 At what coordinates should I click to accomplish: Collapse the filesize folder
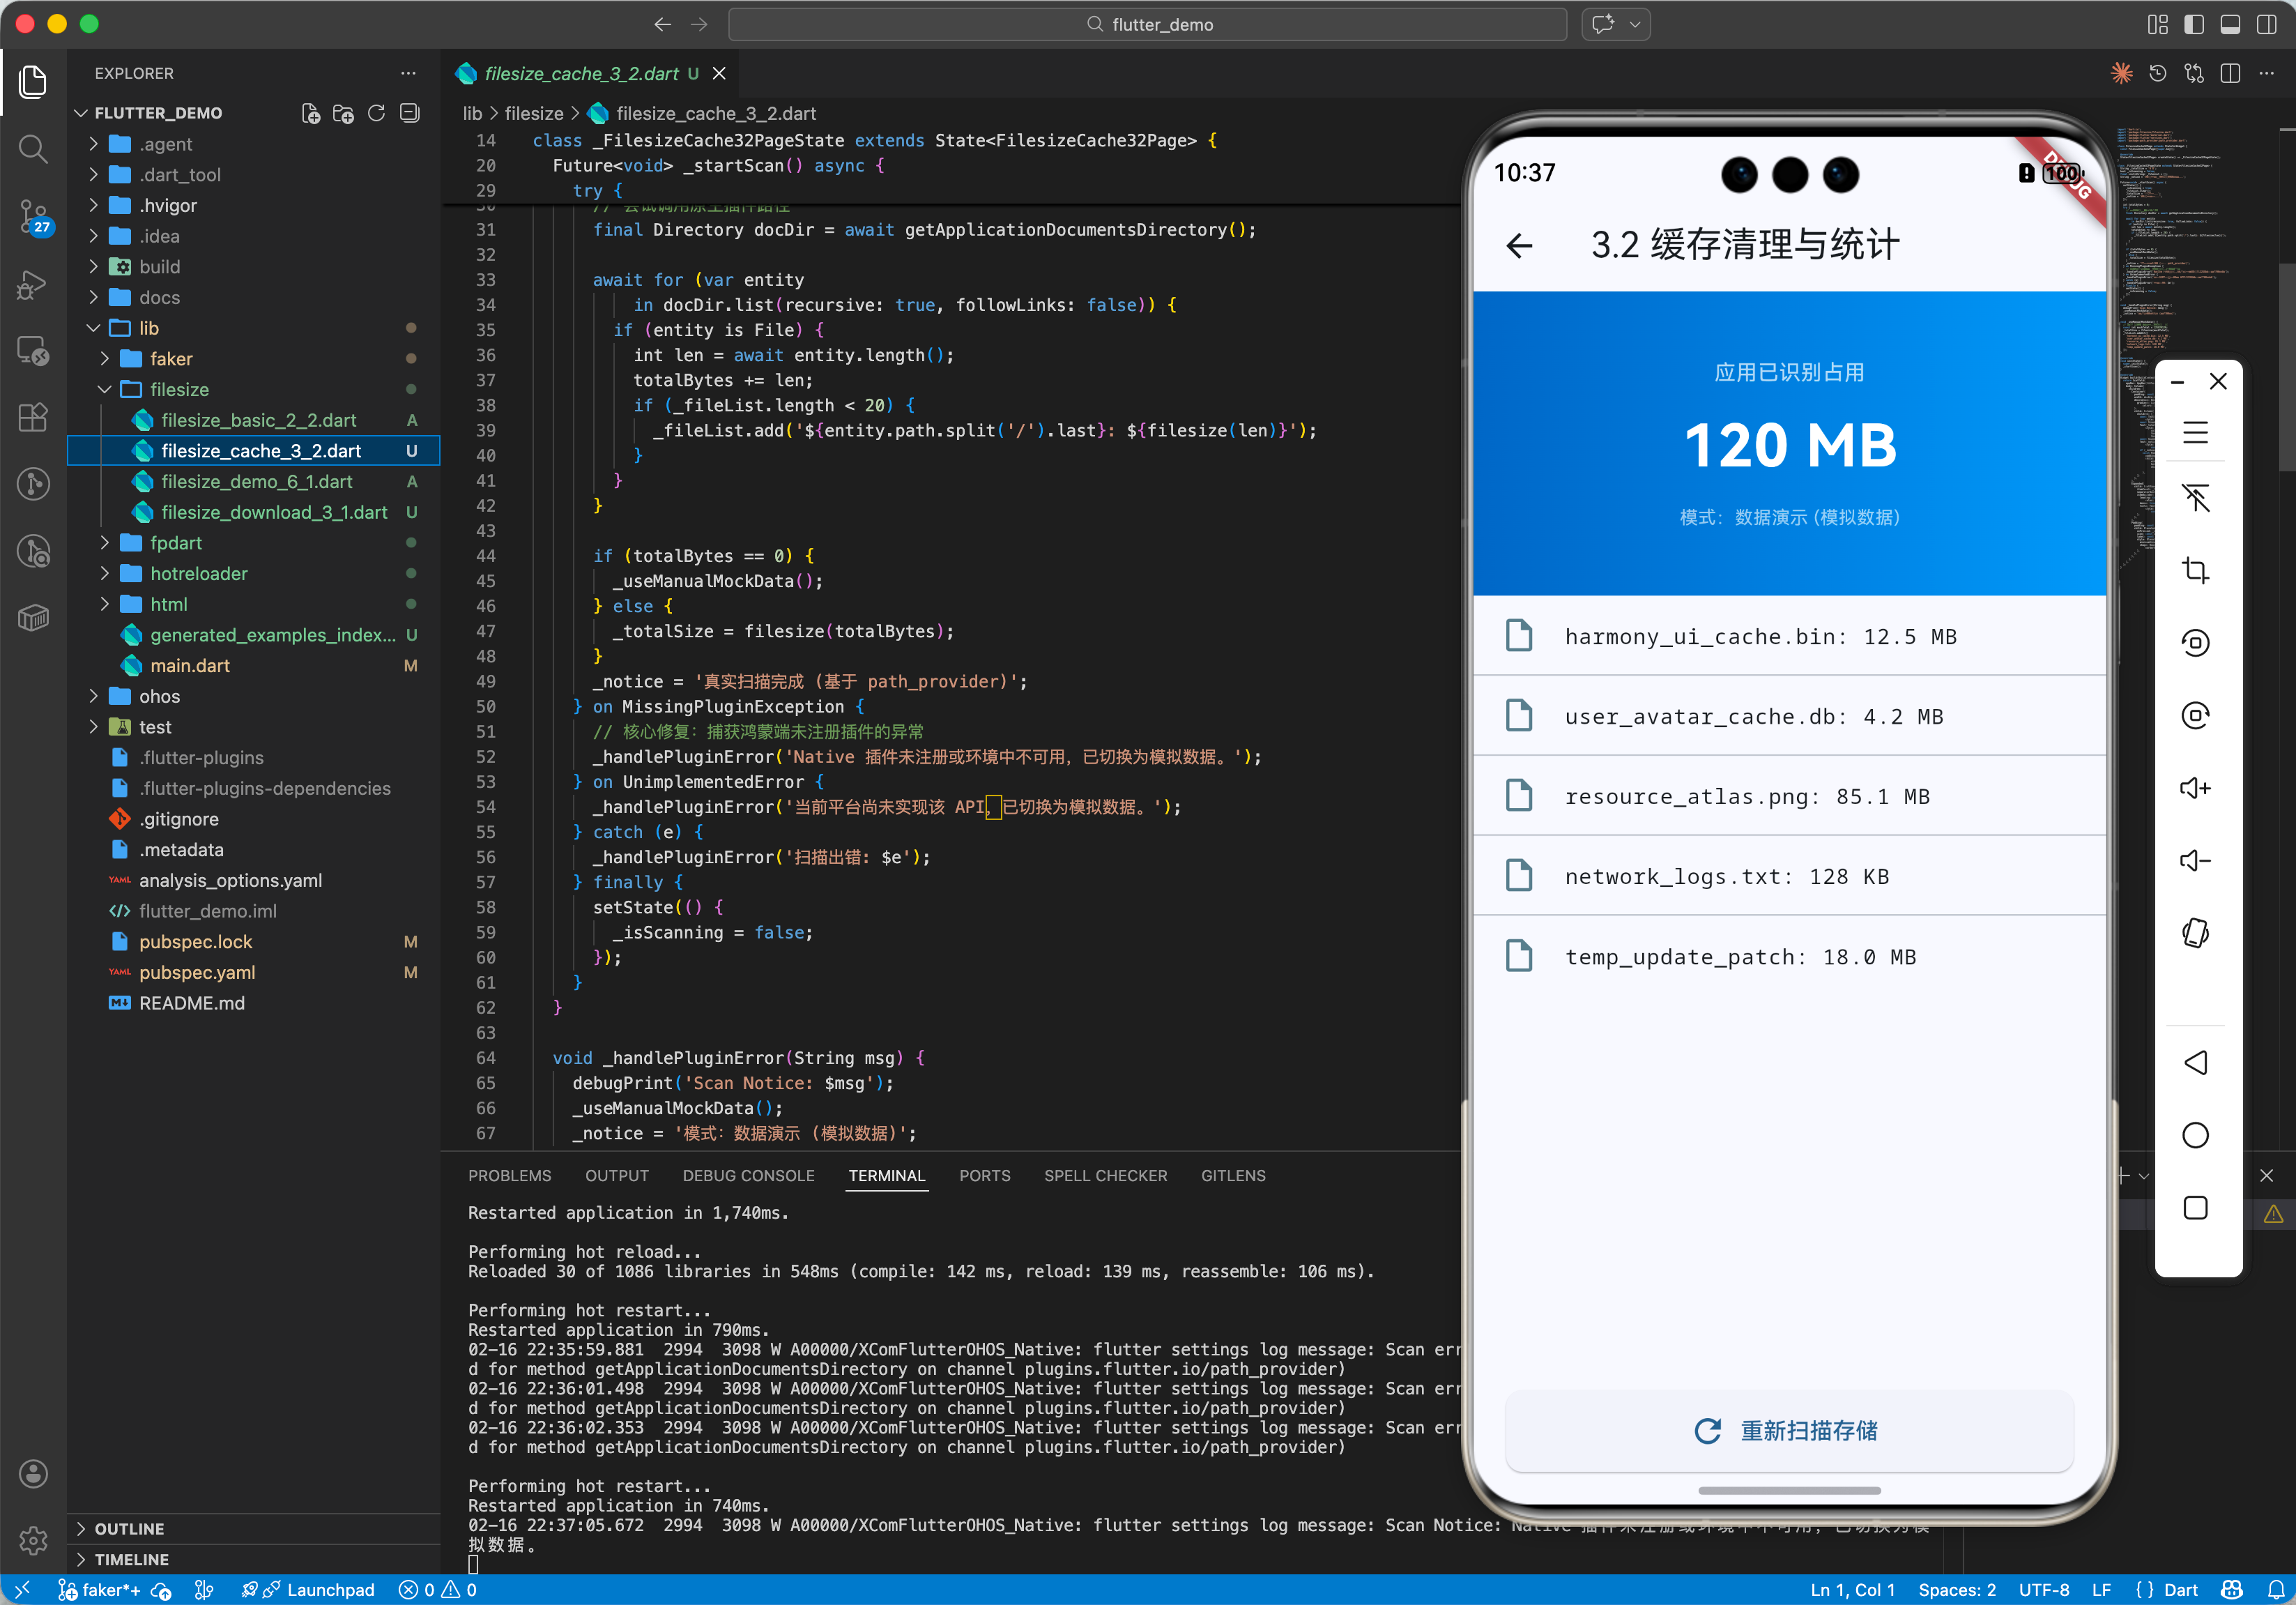click(178, 389)
